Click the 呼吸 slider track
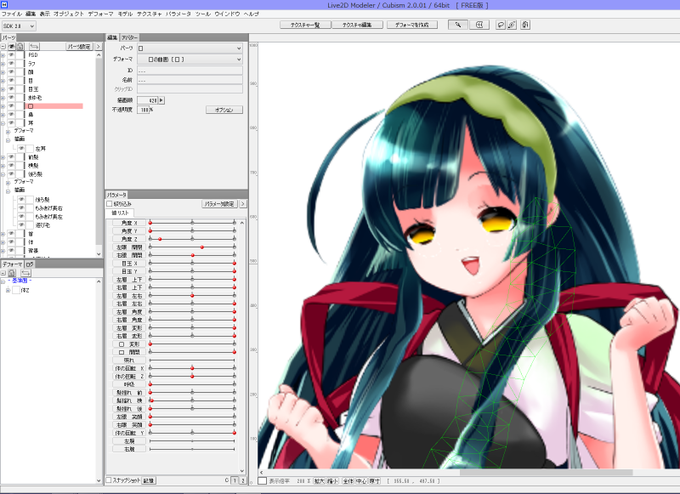 [192, 384]
